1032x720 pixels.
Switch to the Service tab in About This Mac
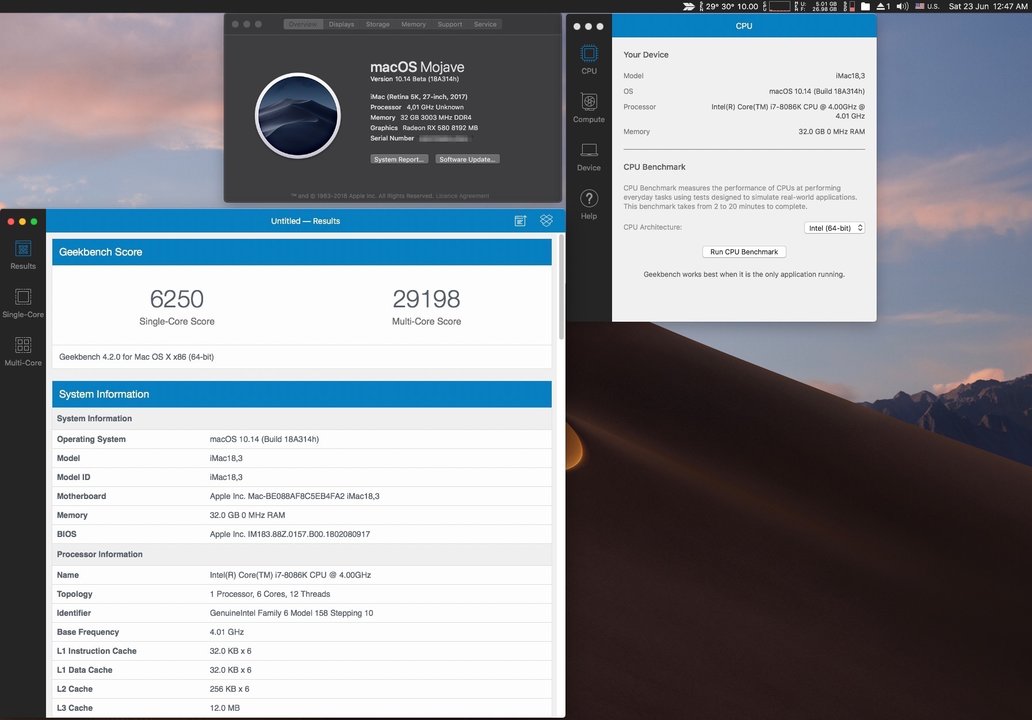tap(485, 24)
